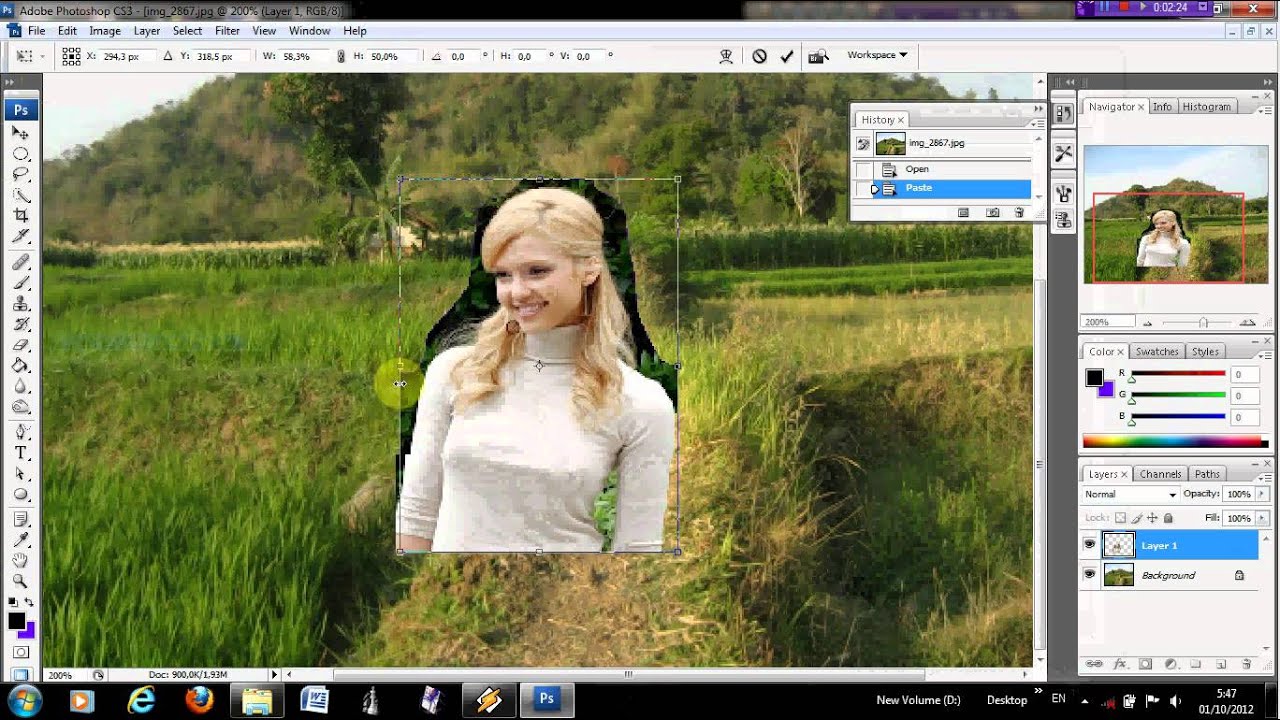The height and width of the screenshot is (720, 1280).
Task: Select the Blur tool
Action: point(21,387)
